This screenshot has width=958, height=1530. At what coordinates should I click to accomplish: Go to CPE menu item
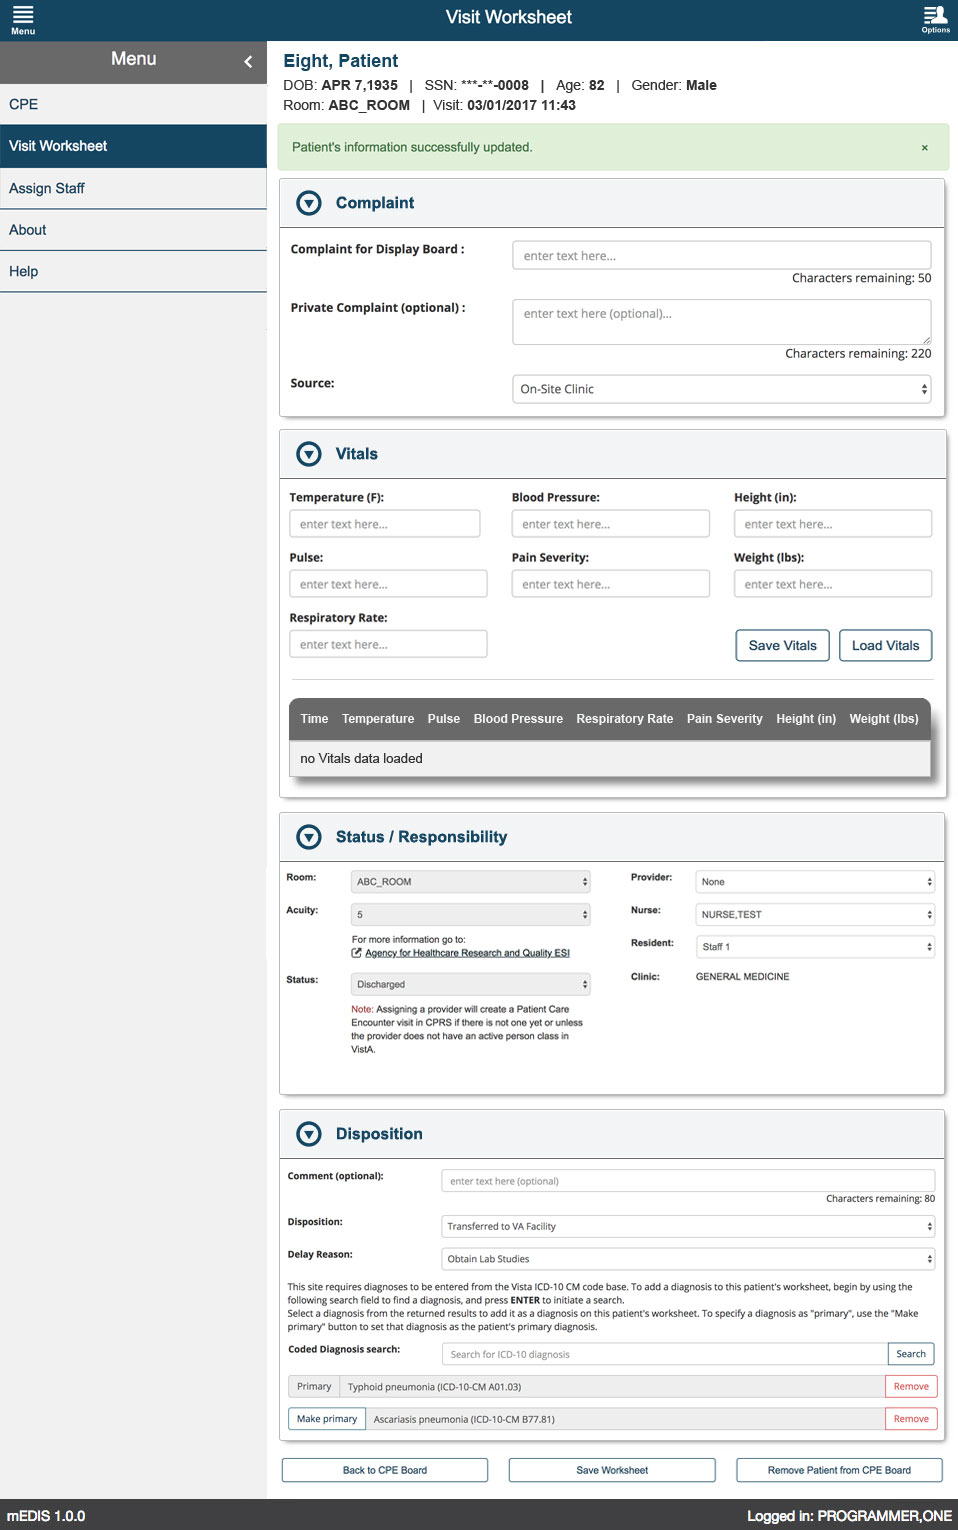(x=133, y=104)
